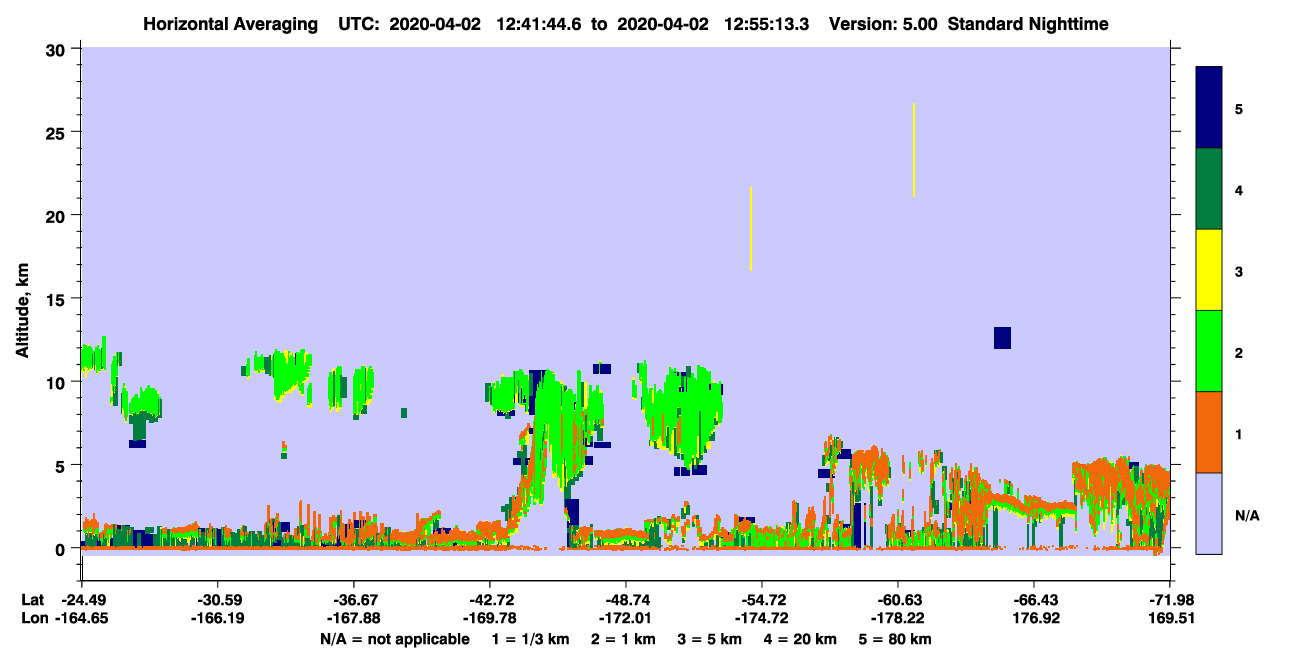Viewport: 1300px width, 667px height.
Task: Click the 'Lat' row label
Action: pyautogui.click(x=32, y=600)
